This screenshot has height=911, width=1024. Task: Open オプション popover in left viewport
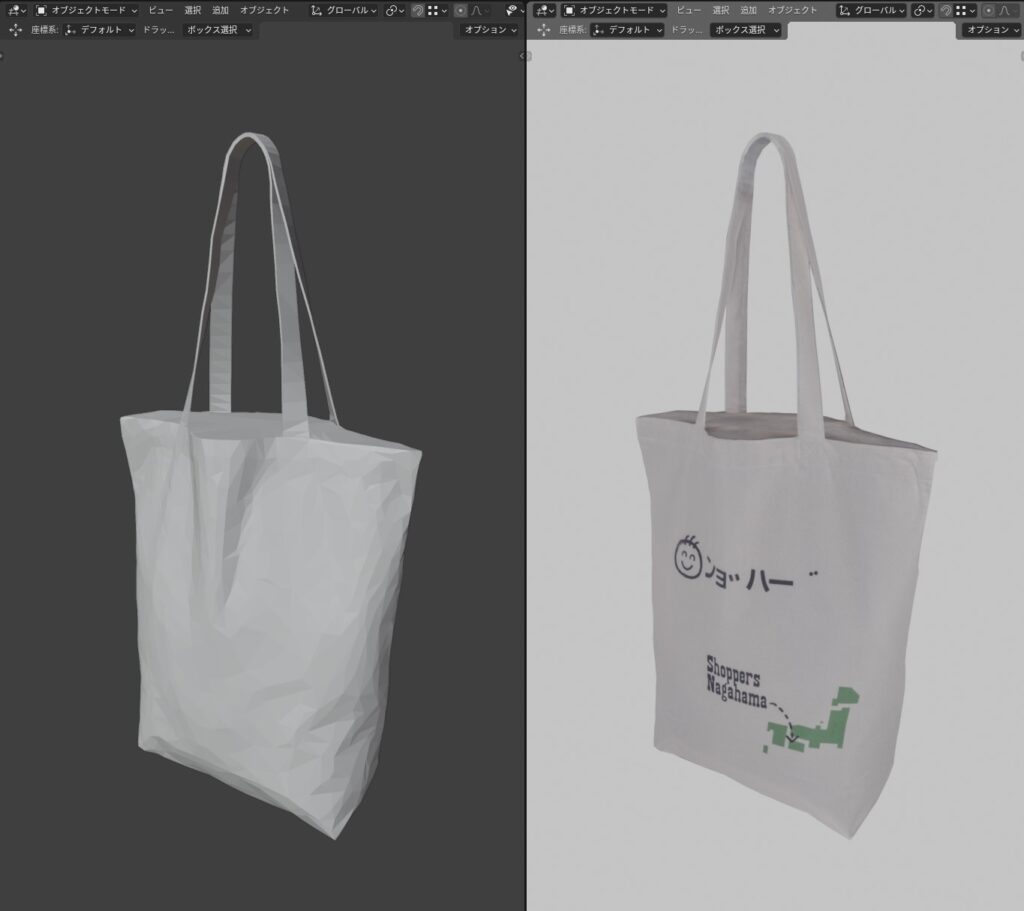(490, 30)
